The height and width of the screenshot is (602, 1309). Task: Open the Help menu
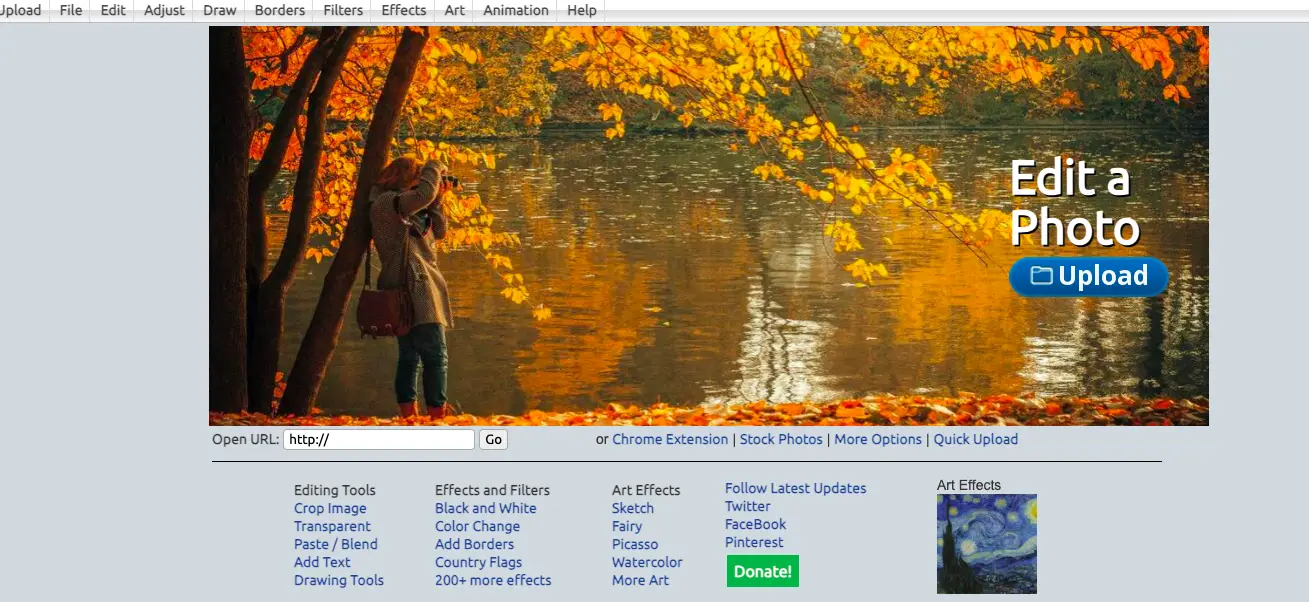pyautogui.click(x=582, y=11)
